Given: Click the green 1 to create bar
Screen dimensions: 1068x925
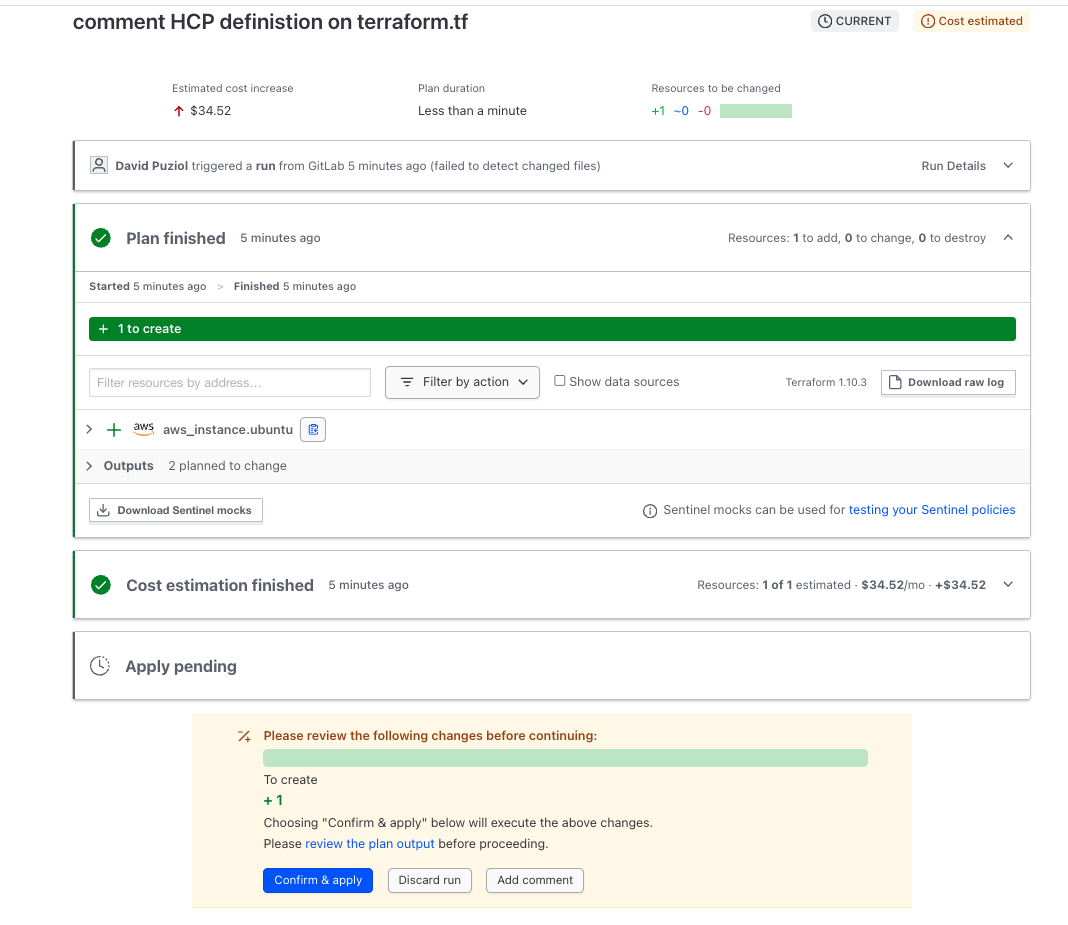Looking at the screenshot, I should tap(552, 329).
